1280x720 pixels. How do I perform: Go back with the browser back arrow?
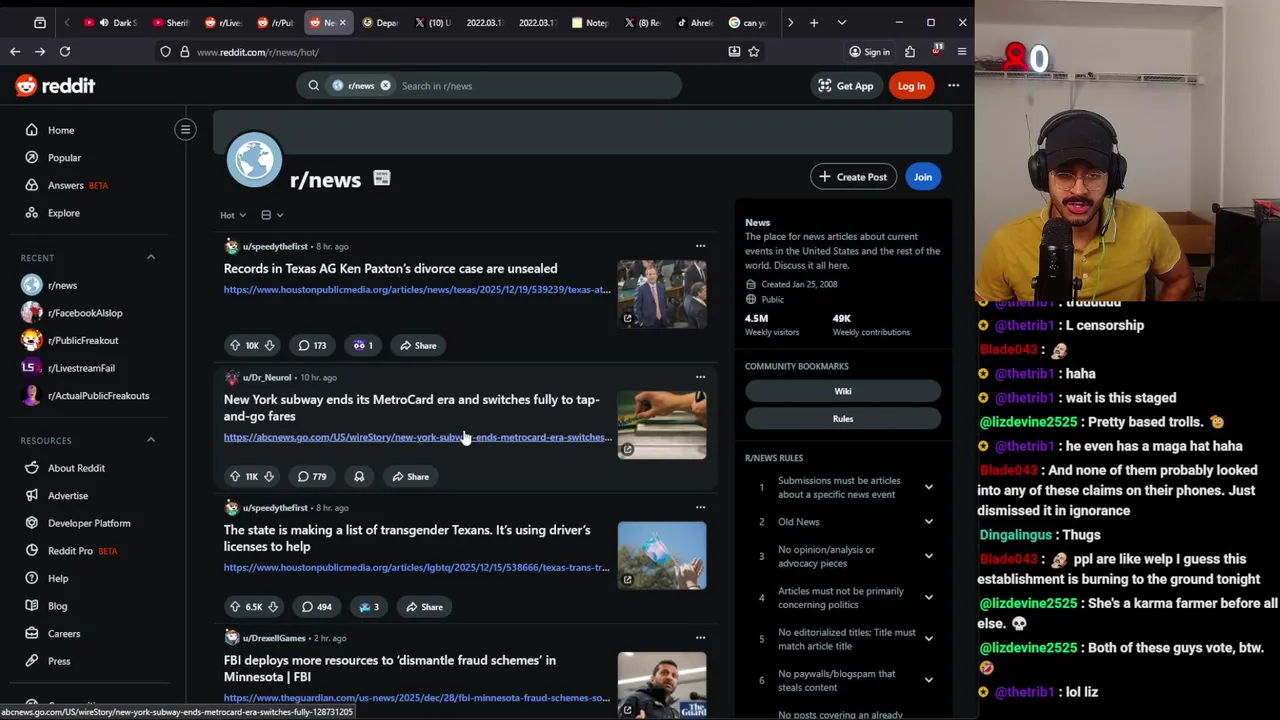click(15, 52)
